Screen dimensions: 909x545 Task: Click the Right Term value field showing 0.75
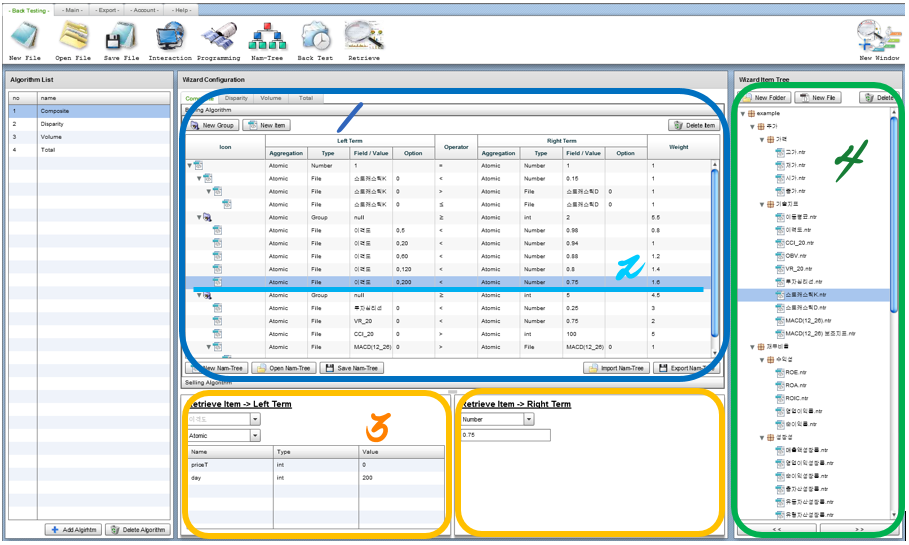pos(505,435)
